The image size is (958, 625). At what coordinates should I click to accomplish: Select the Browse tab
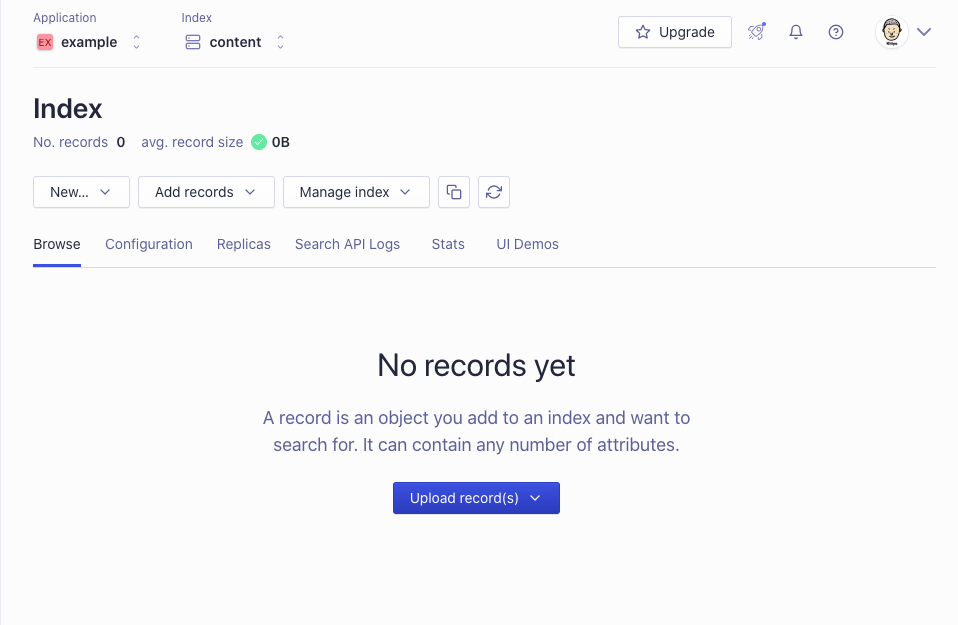57,244
